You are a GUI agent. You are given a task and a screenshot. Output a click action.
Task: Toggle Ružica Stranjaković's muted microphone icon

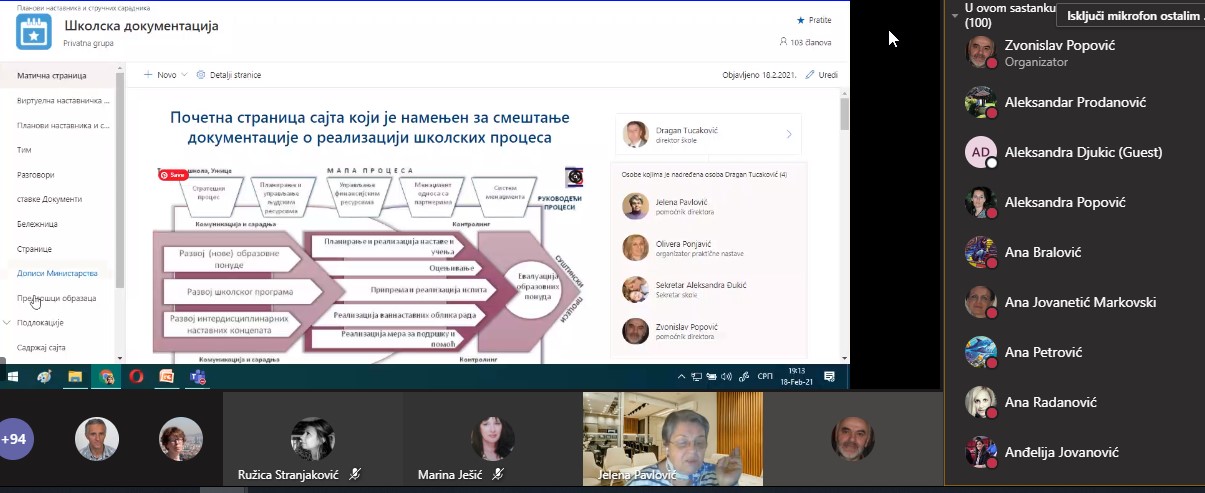pyautogui.click(x=357, y=475)
